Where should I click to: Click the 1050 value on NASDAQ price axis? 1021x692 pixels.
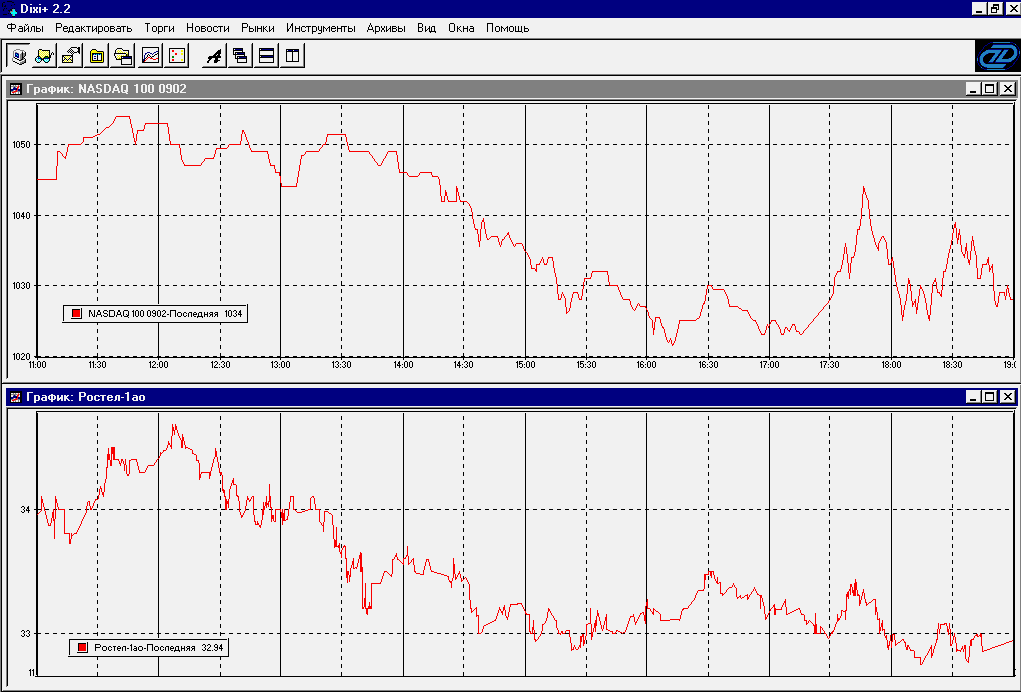(21, 145)
